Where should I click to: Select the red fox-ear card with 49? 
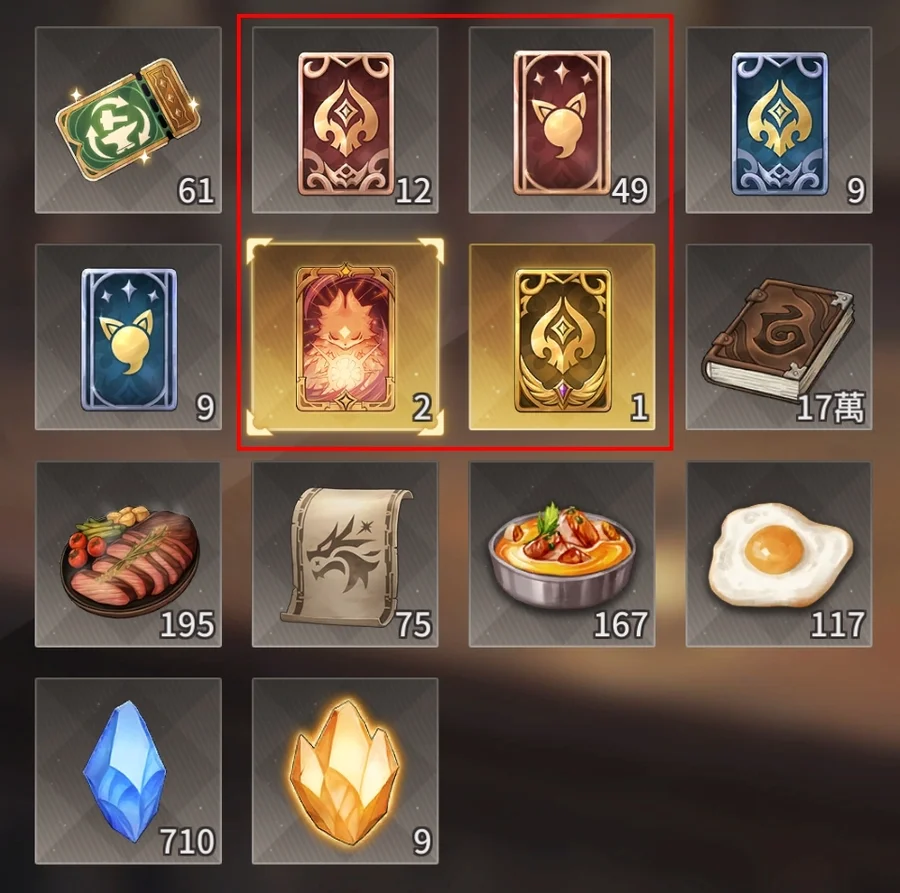[x=562, y=120]
